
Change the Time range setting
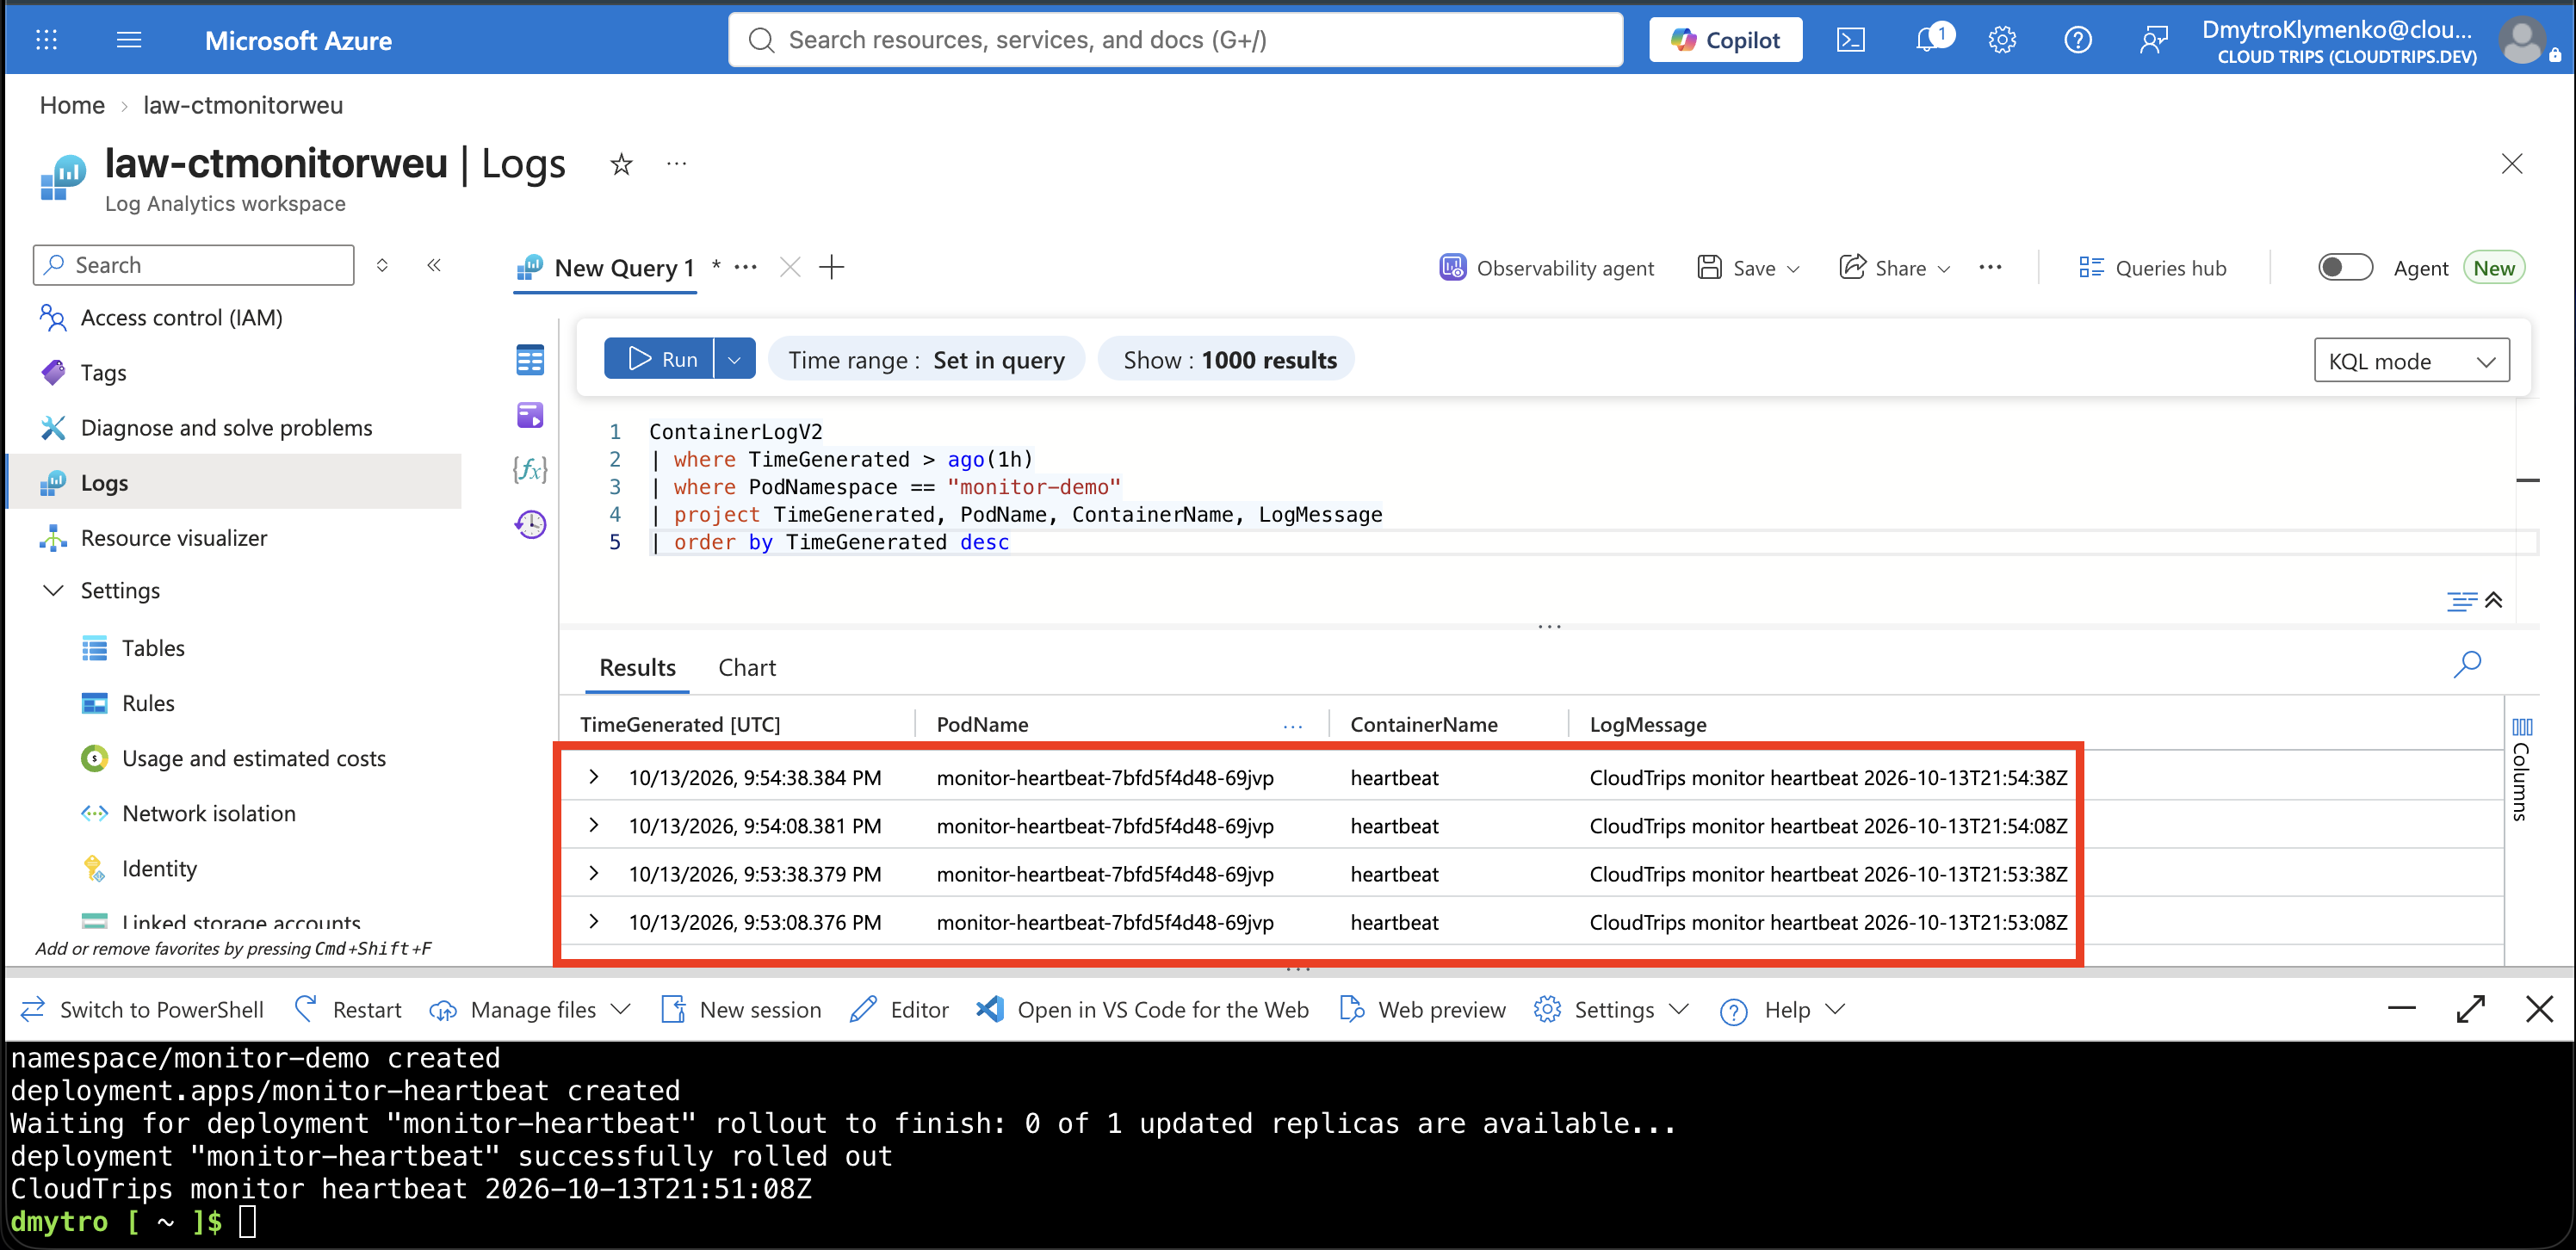click(x=926, y=359)
